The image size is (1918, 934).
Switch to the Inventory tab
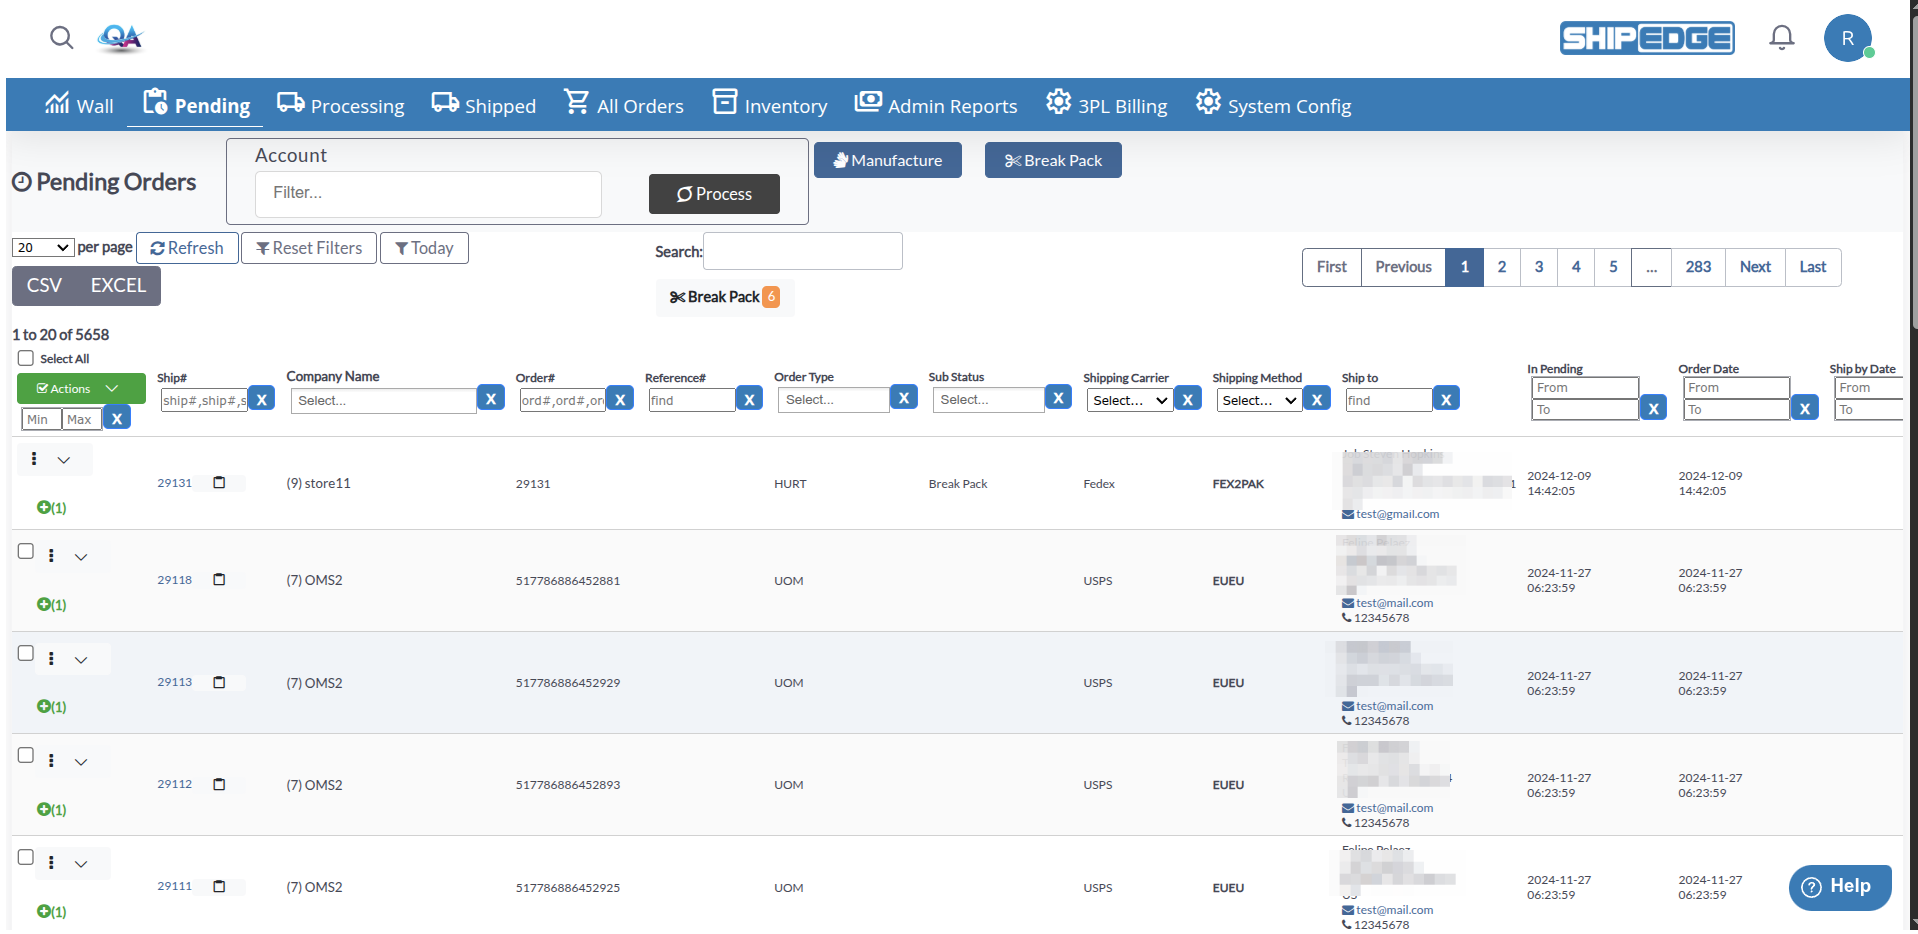pyautogui.click(x=769, y=104)
